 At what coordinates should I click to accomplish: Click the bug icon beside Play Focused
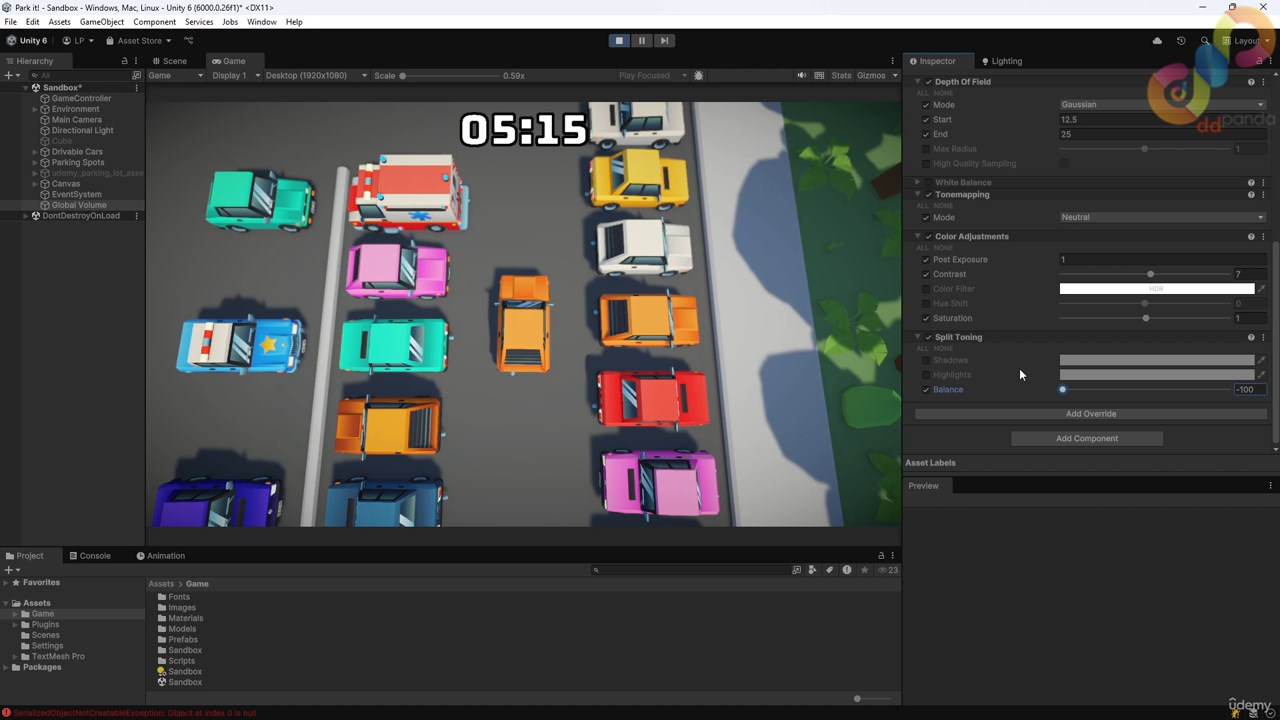698,76
